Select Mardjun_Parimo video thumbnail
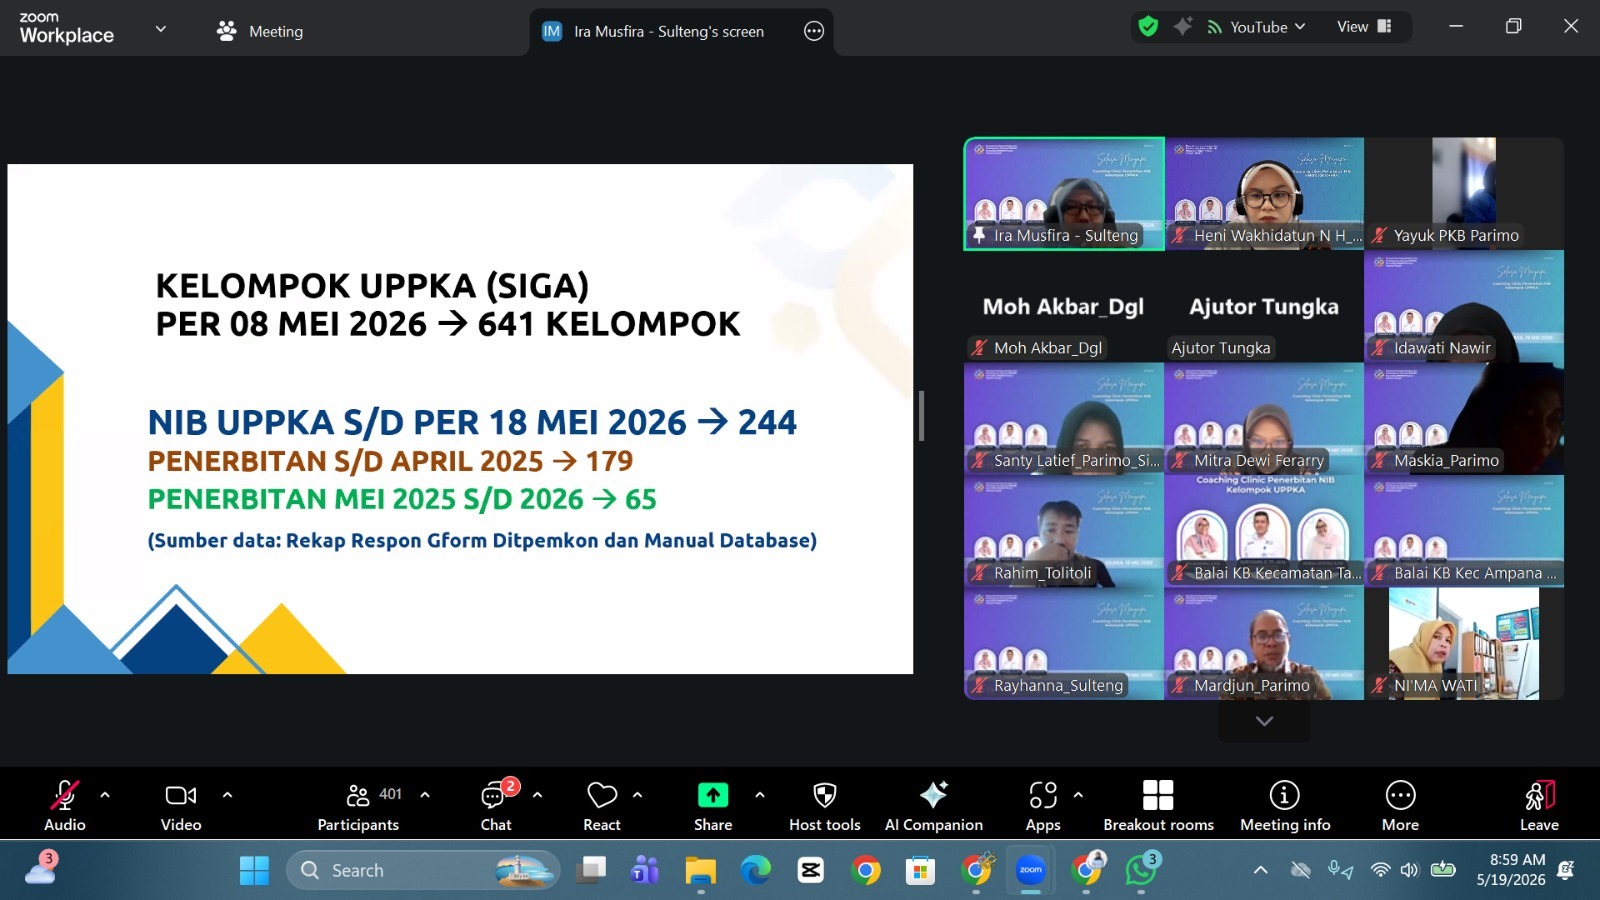 [1264, 644]
